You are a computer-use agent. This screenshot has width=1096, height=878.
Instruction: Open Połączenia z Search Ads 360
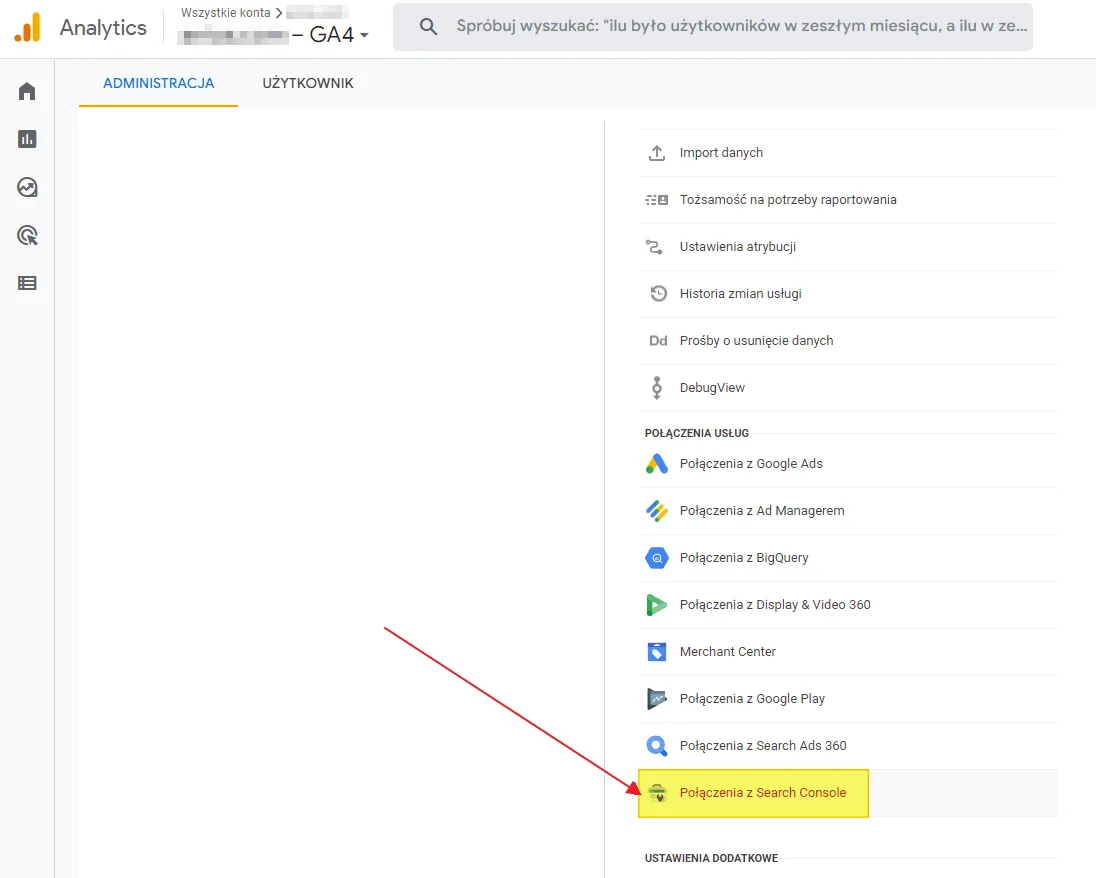click(x=848, y=746)
